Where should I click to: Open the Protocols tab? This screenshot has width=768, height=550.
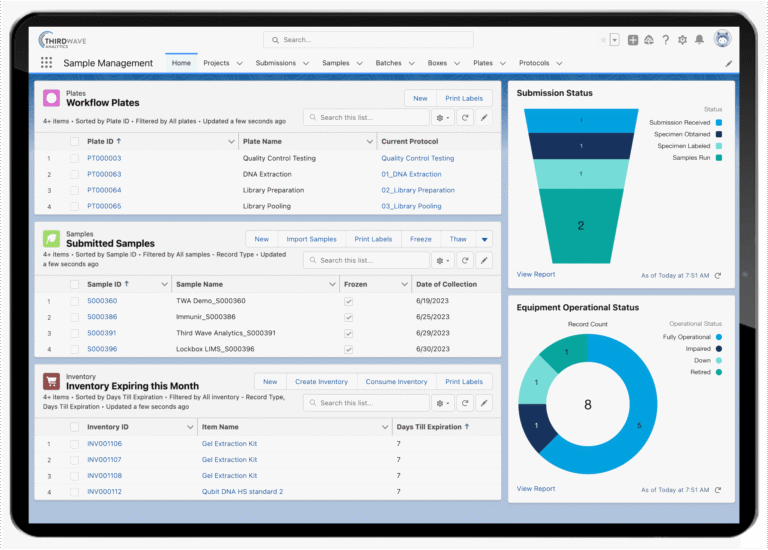534,63
